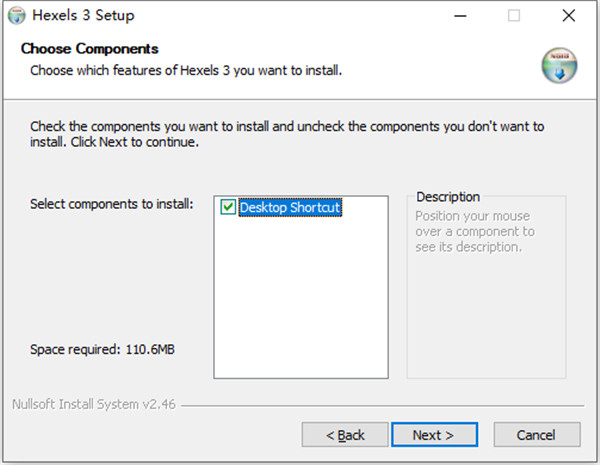This screenshot has width=600, height=465.
Task: Click the installer logo in the header
Action: (559, 65)
